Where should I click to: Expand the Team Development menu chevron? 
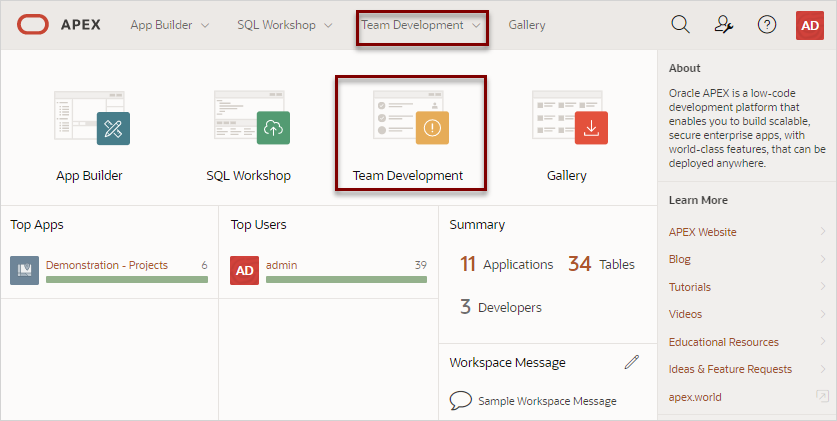[476, 26]
